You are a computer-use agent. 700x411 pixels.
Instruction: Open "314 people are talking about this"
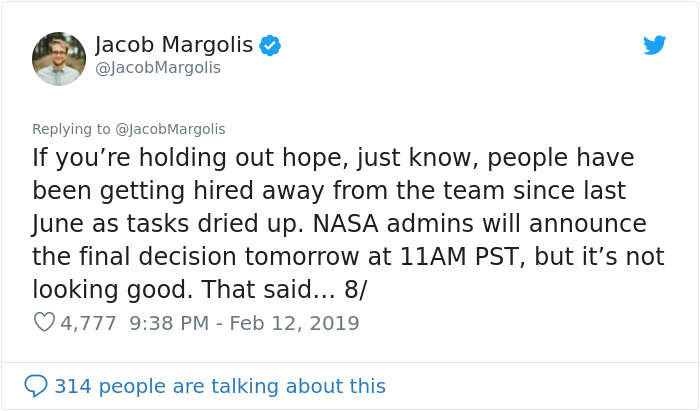click(219, 385)
